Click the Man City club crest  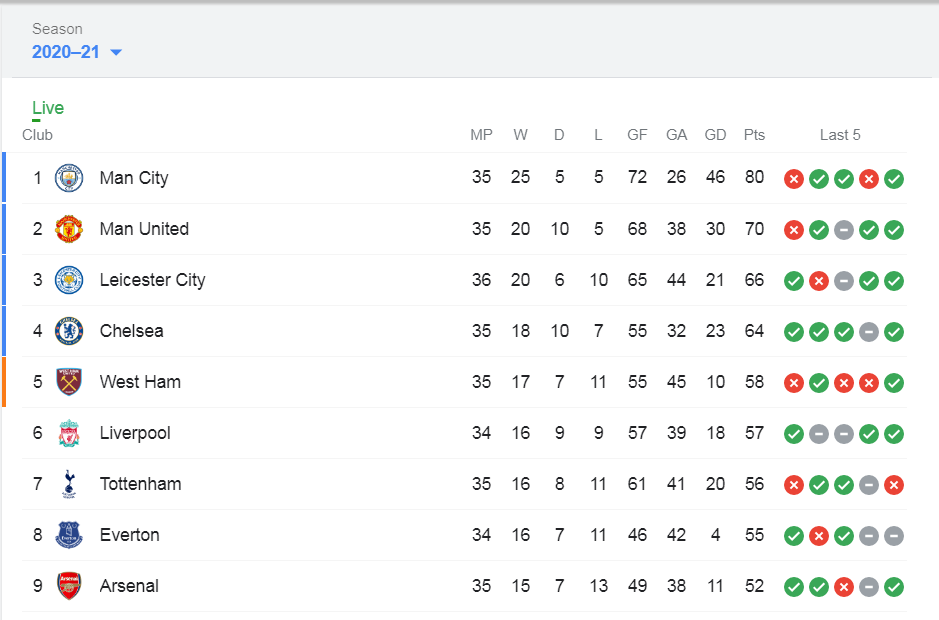point(69,178)
